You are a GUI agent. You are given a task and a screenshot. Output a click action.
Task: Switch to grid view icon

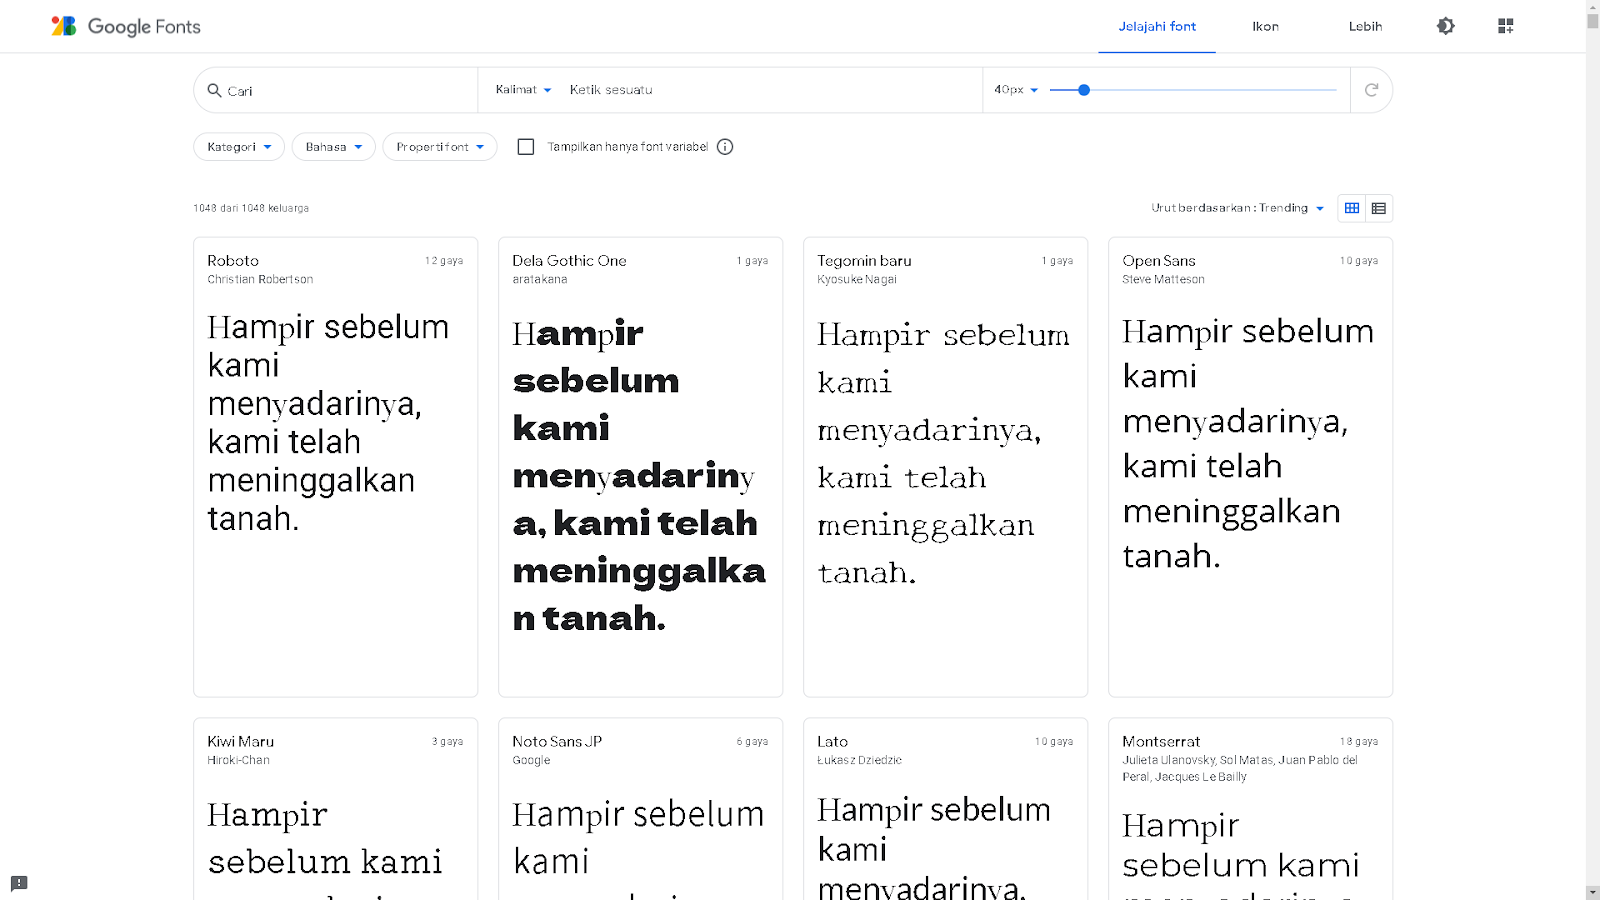[1352, 208]
